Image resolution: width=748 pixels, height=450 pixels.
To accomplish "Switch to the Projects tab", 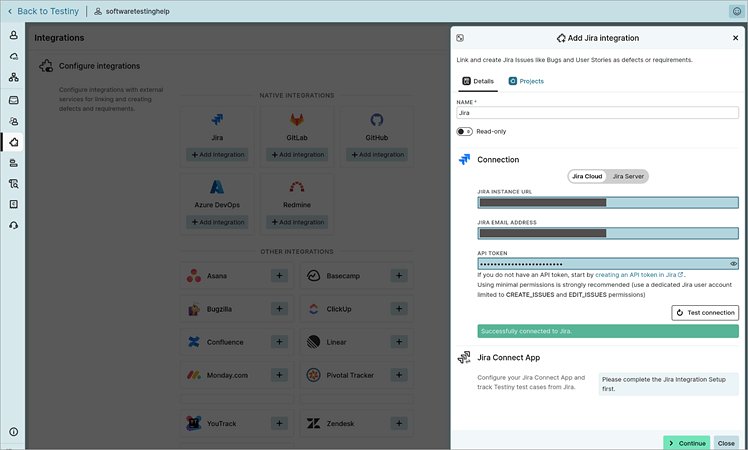I will click(526, 81).
